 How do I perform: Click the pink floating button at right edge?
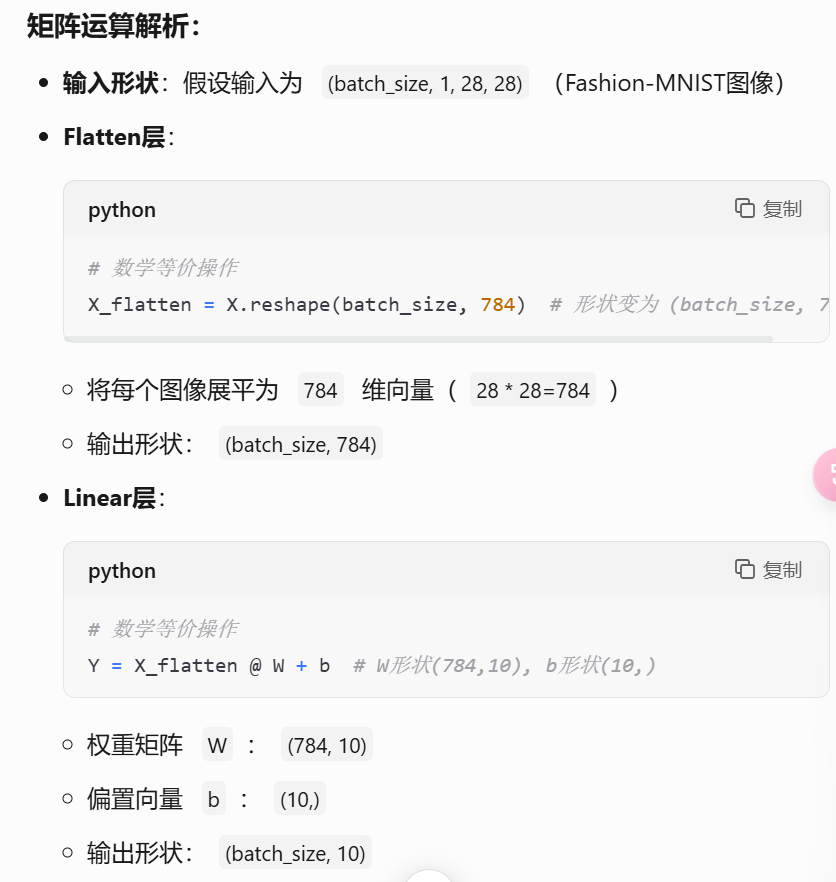click(x=826, y=475)
